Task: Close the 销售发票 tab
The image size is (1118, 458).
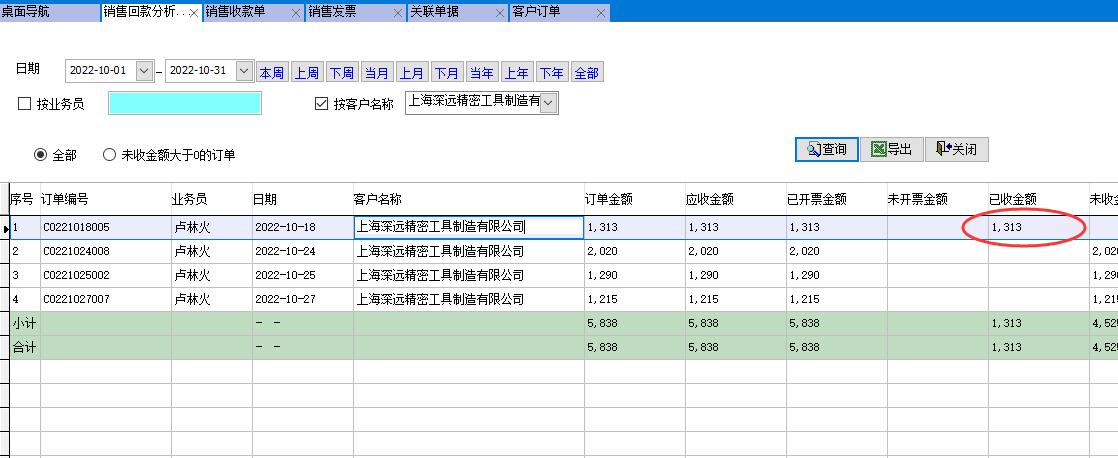Action: [397, 13]
